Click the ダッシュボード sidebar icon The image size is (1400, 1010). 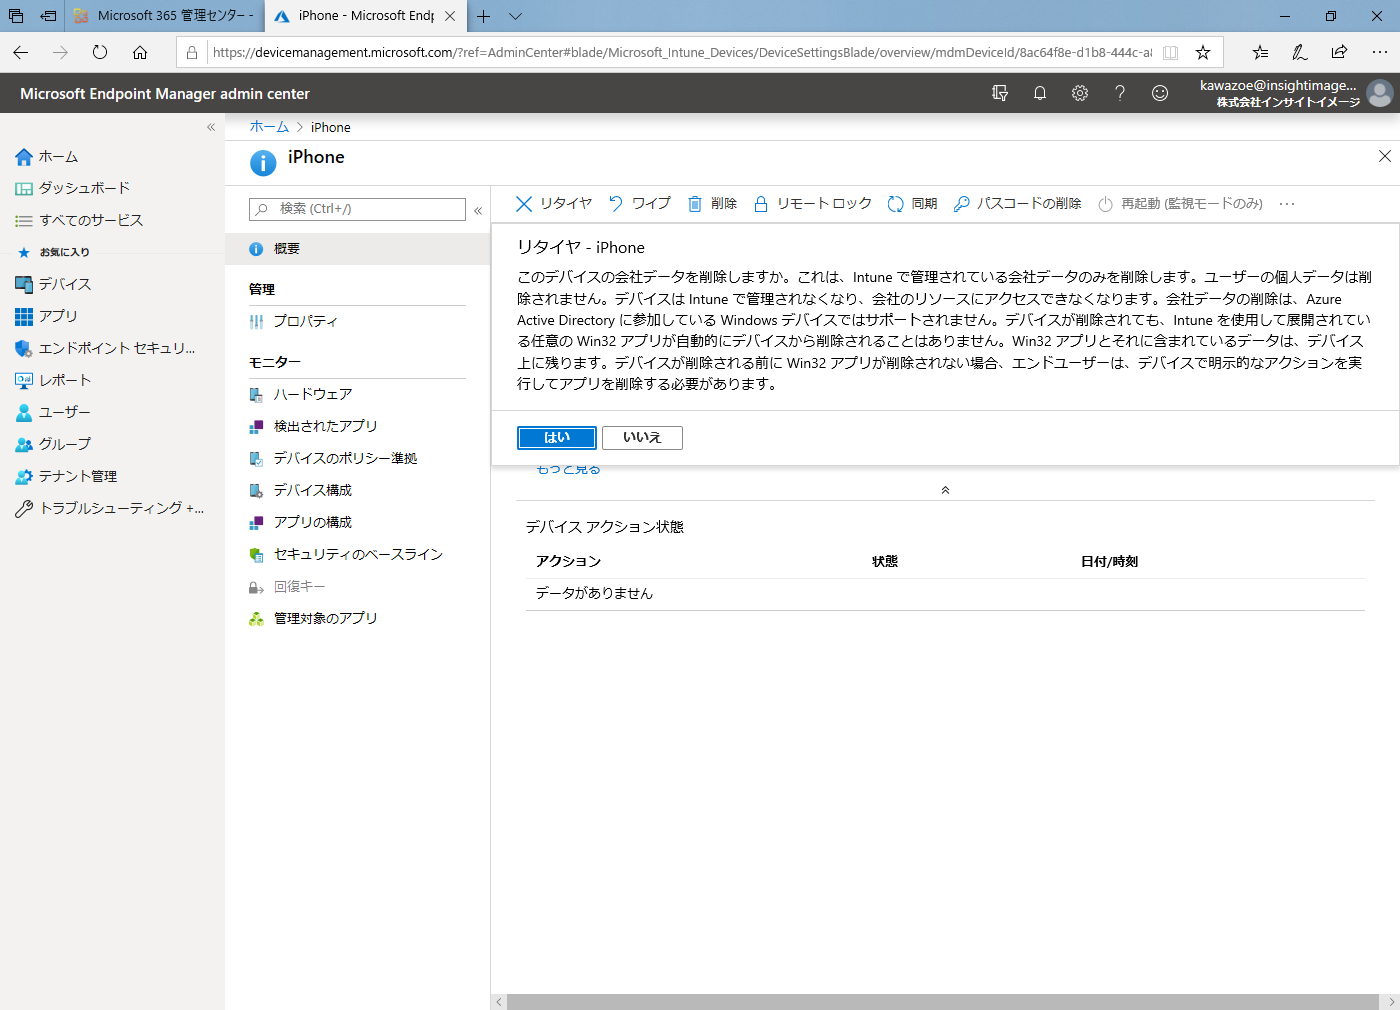pyautogui.click(x=24, y=189)
